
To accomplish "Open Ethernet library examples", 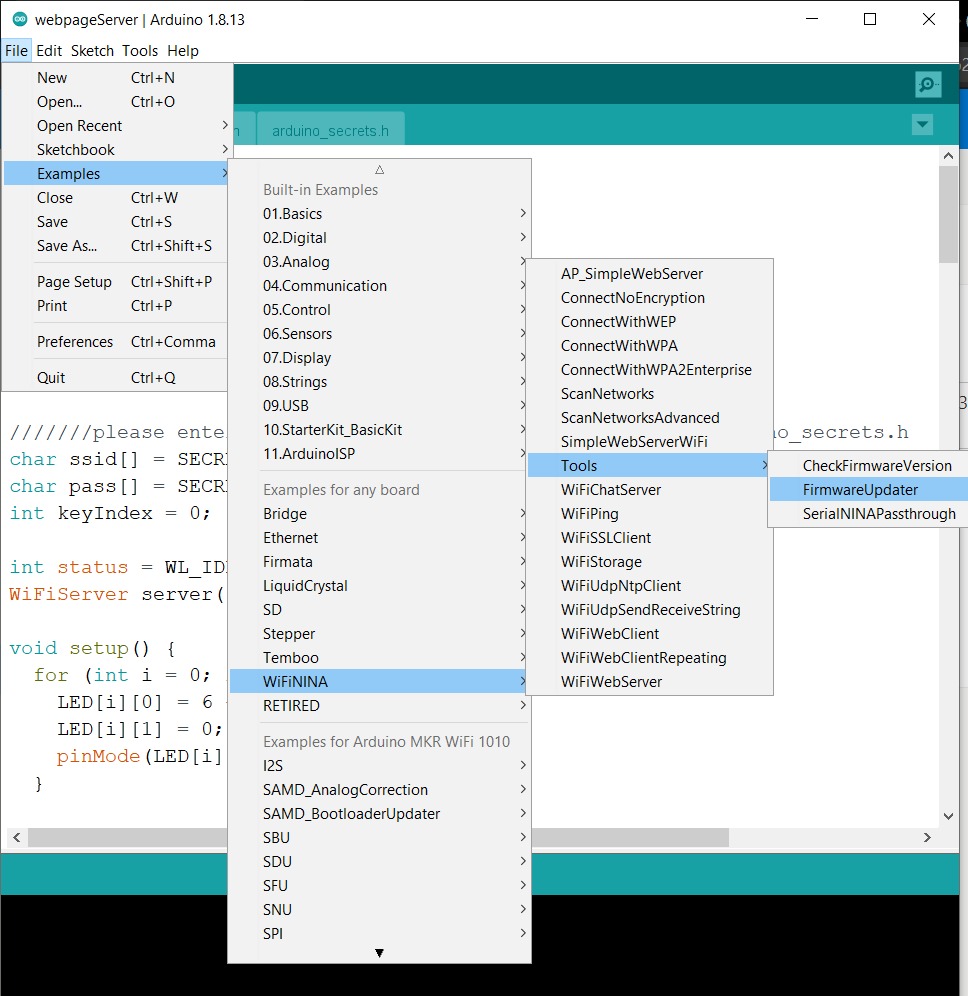I will (x=379, y=538).
